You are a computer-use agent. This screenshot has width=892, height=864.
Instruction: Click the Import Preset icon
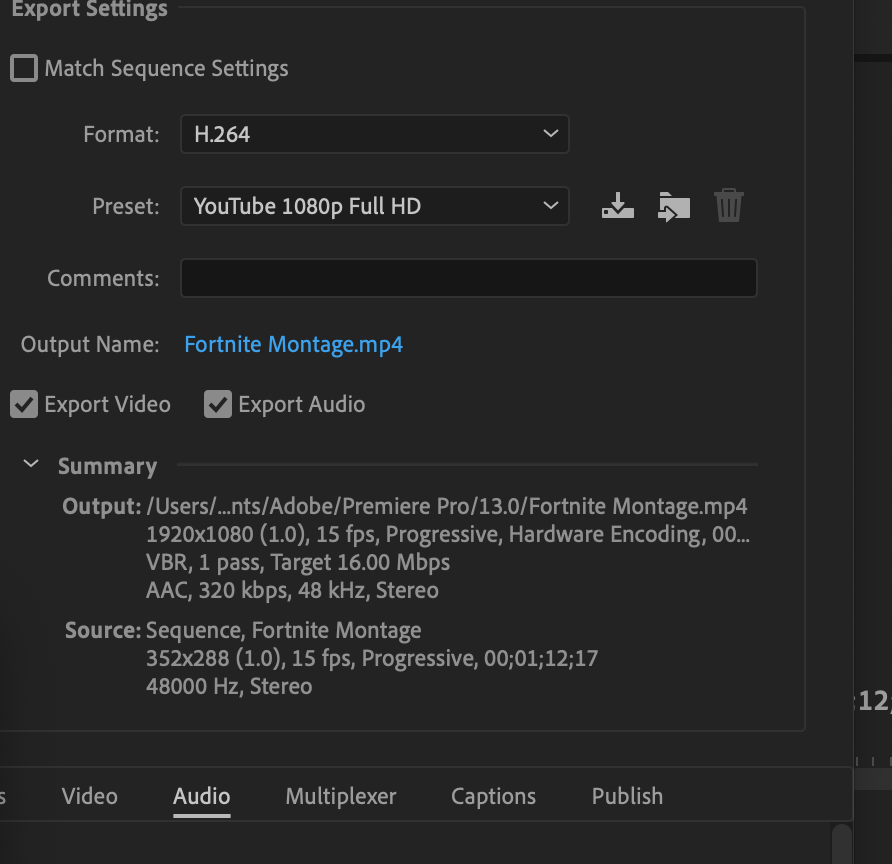tap(674, 206)
